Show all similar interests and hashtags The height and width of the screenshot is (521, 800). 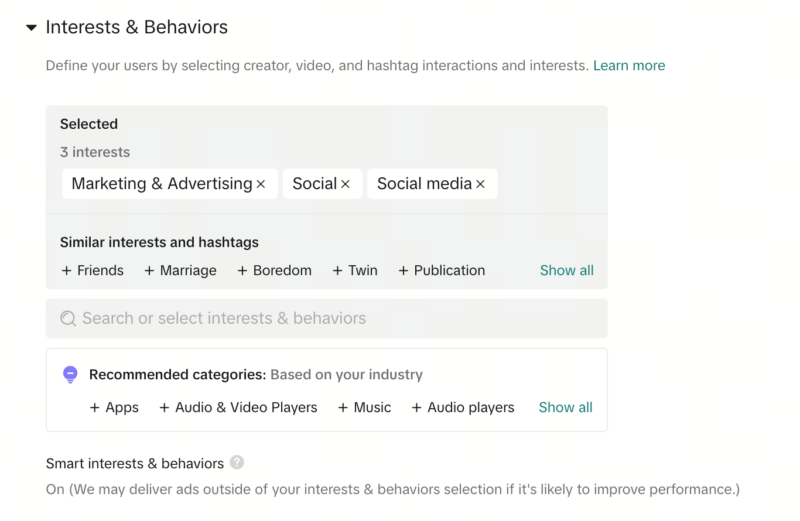[x=566, y=270]
